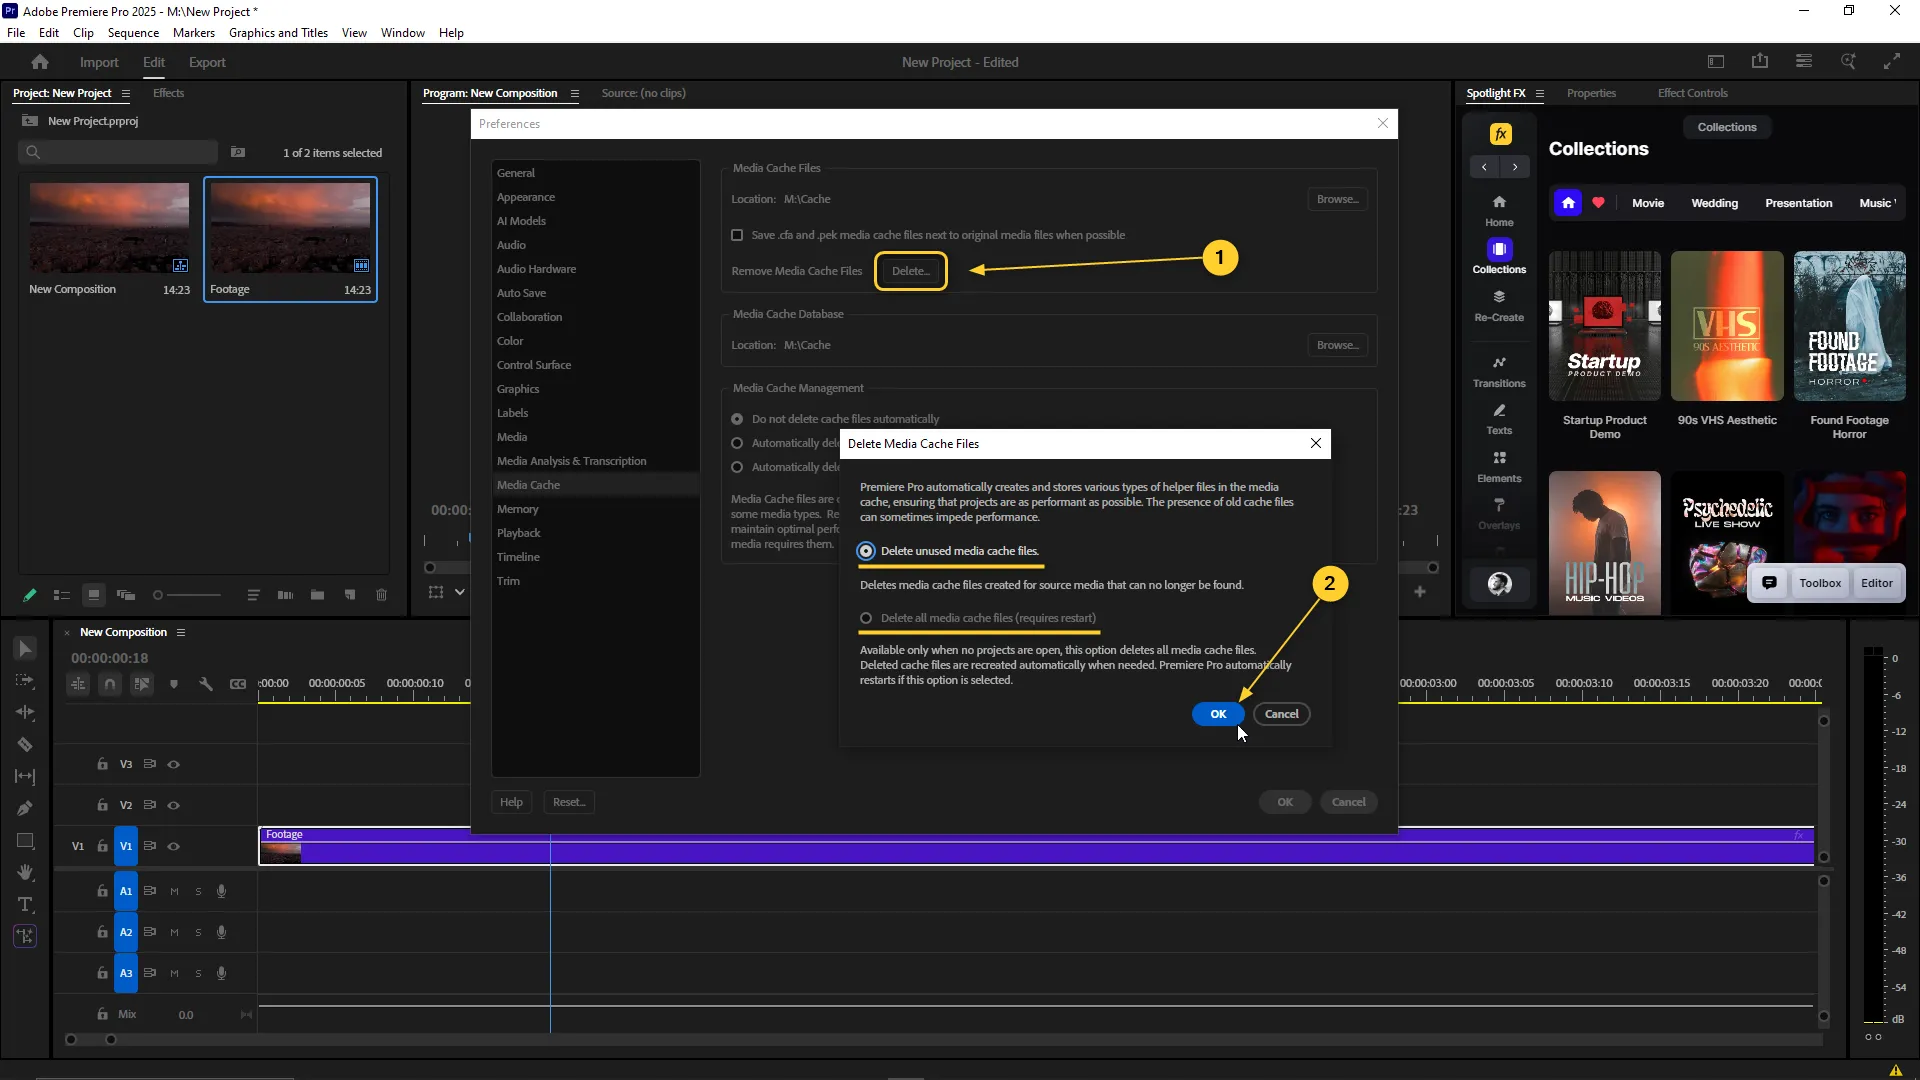Select the Type tool
This screenshot has height=1080, width=1920.
(25, 905)
